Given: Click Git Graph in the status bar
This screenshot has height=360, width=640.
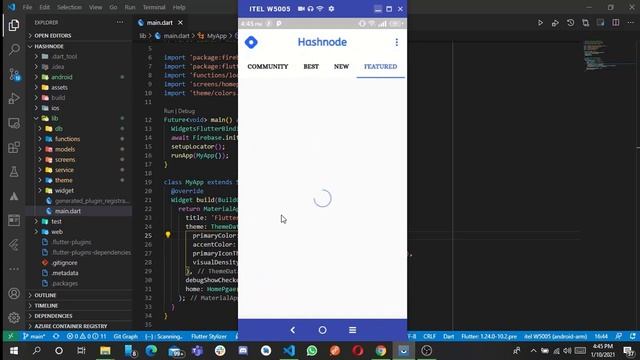Looking at the screenshot, I should pos(125,336).
